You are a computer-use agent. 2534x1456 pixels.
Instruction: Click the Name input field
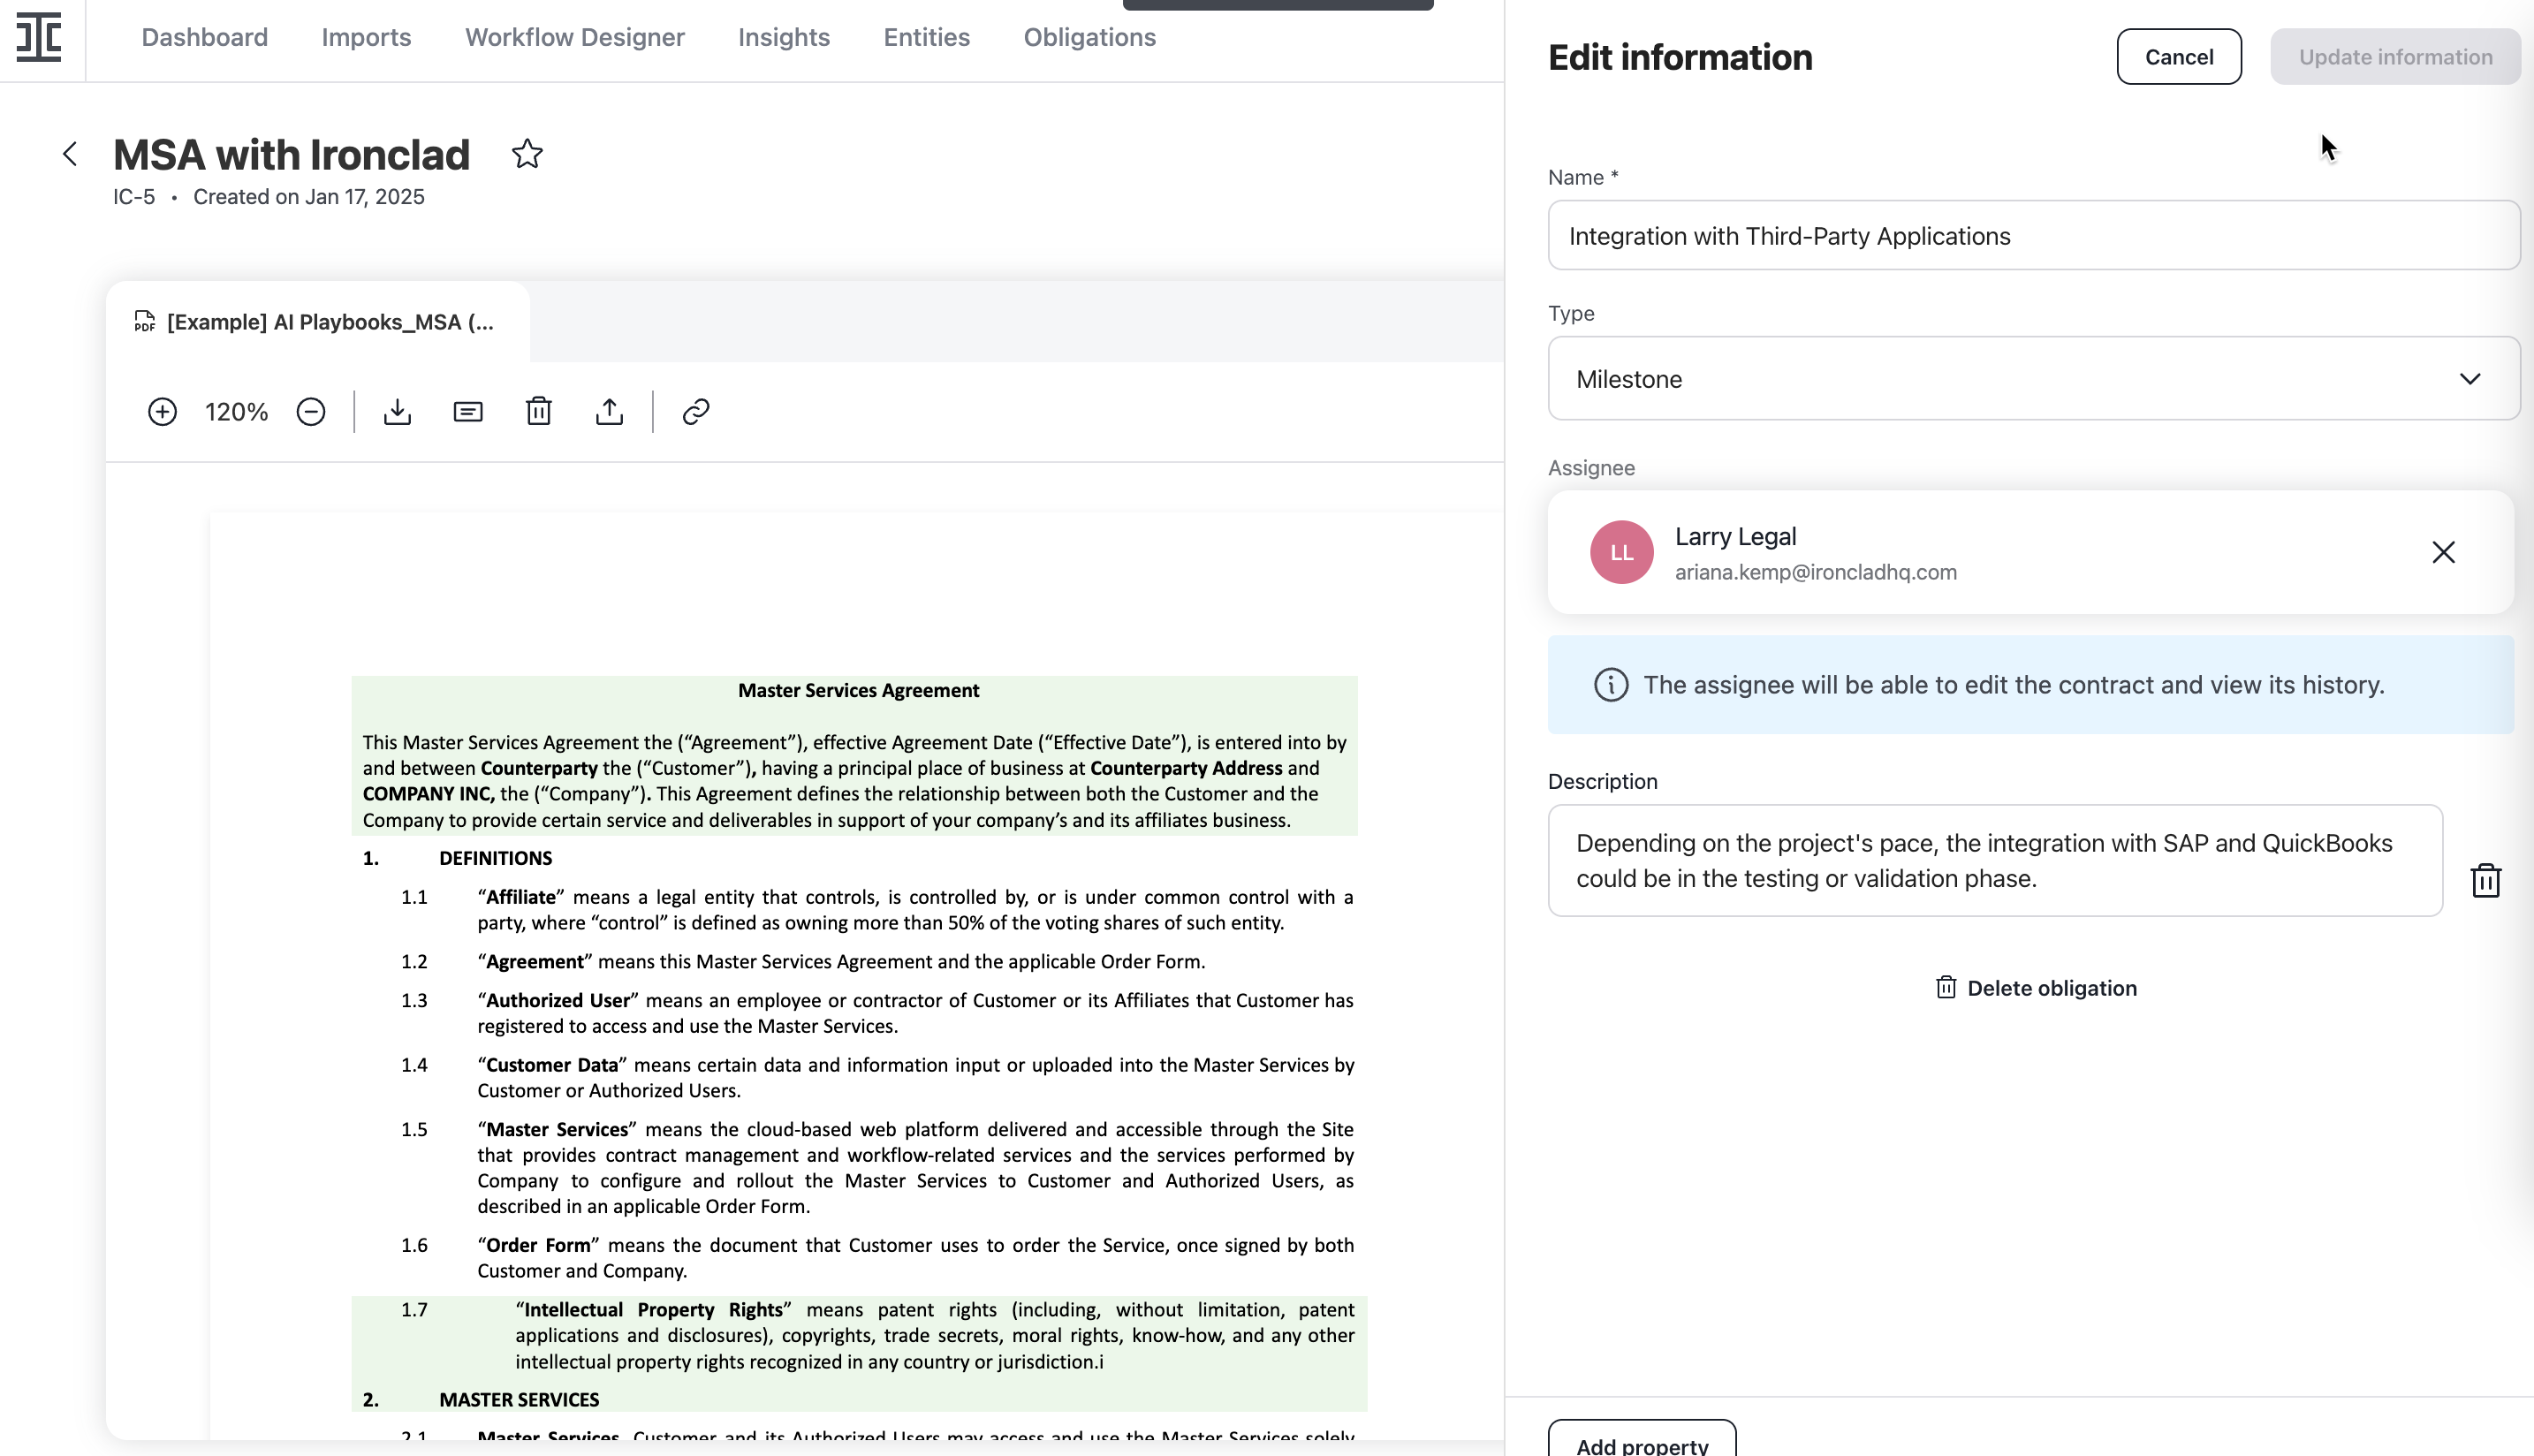click(x=2033, y=236)
